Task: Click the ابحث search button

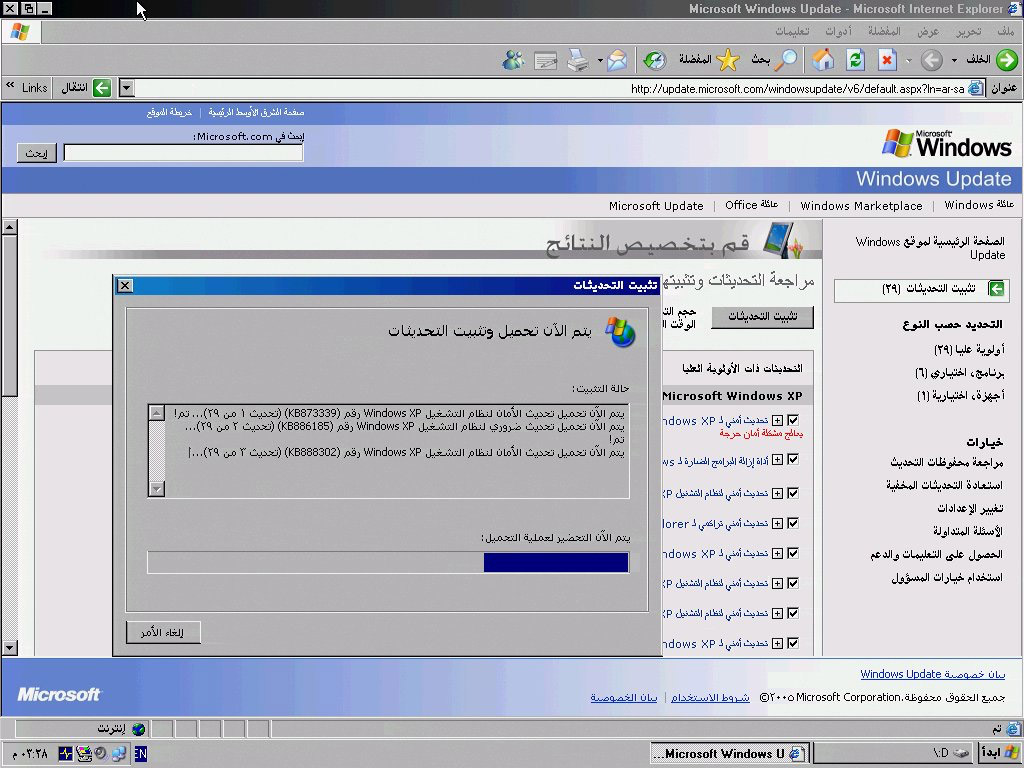Action: coord(37,153)
